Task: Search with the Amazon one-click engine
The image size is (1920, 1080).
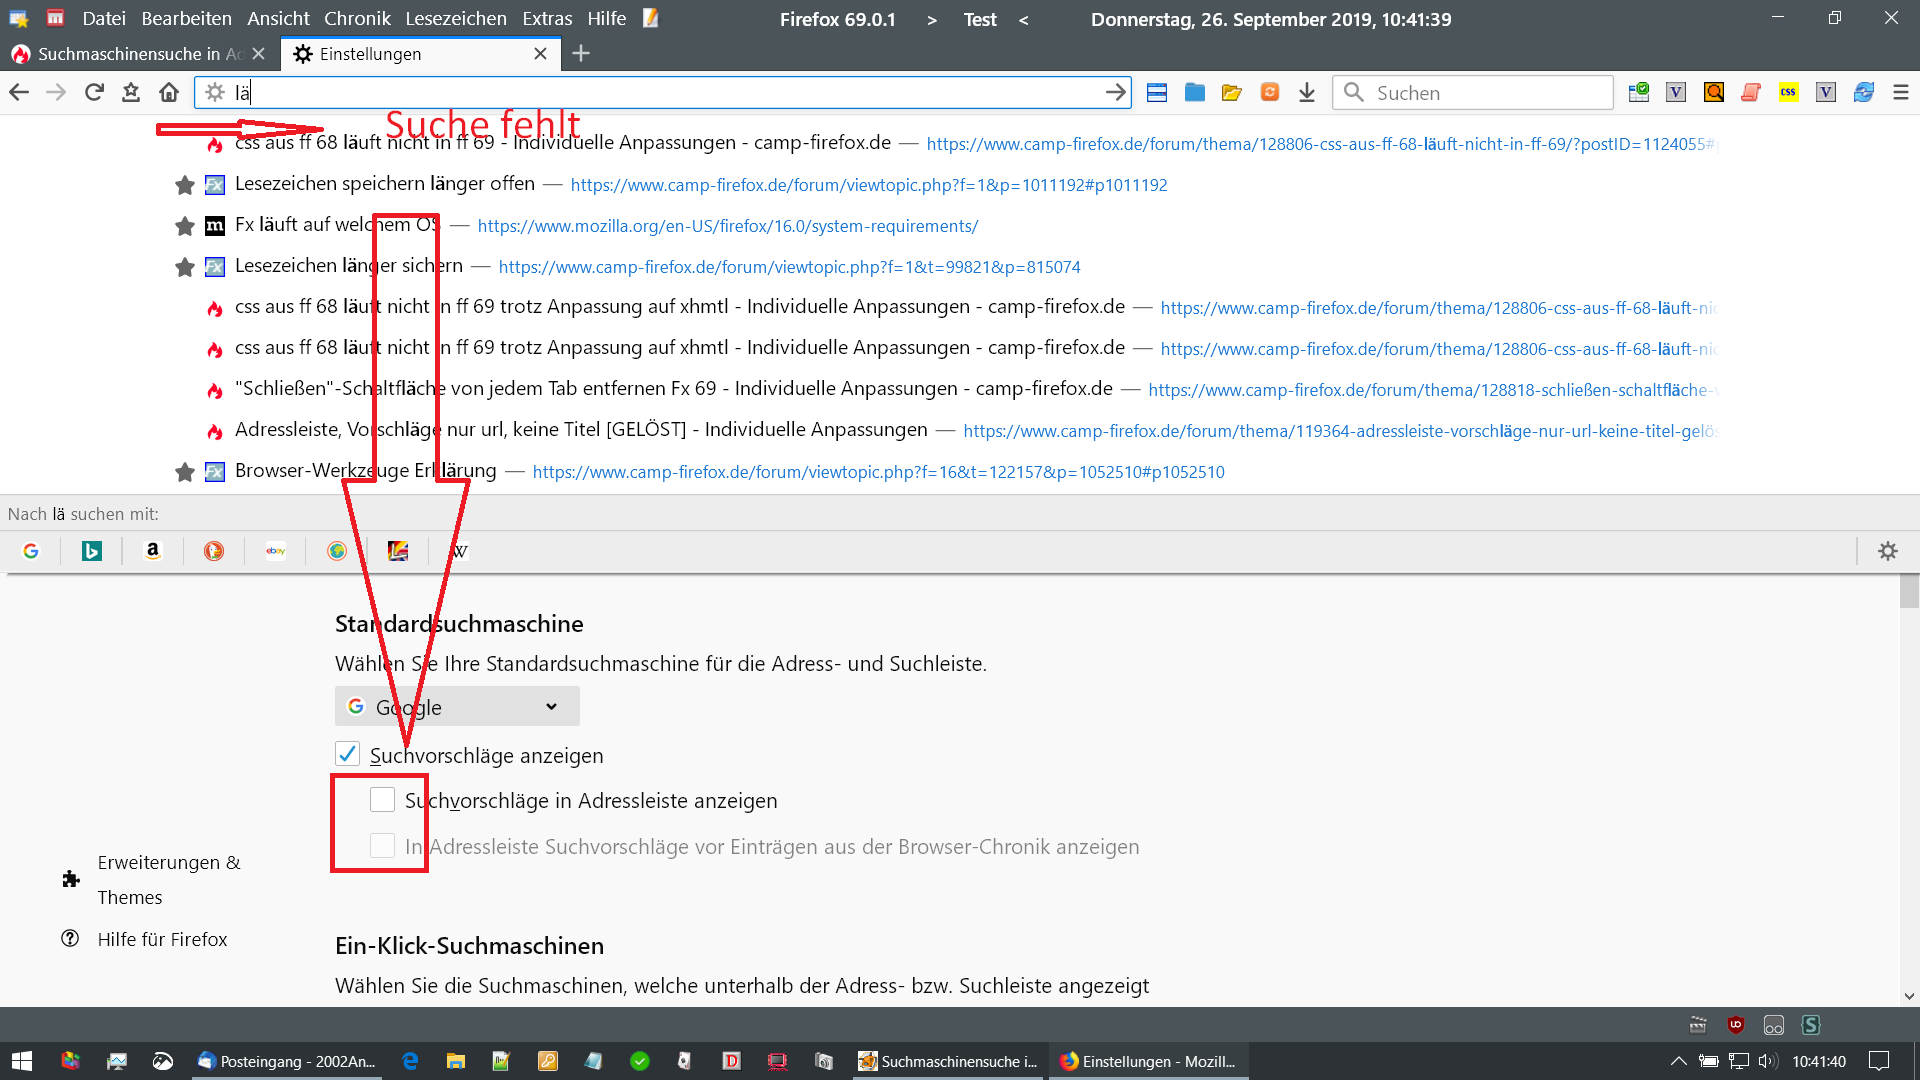Action: [153, 551]
